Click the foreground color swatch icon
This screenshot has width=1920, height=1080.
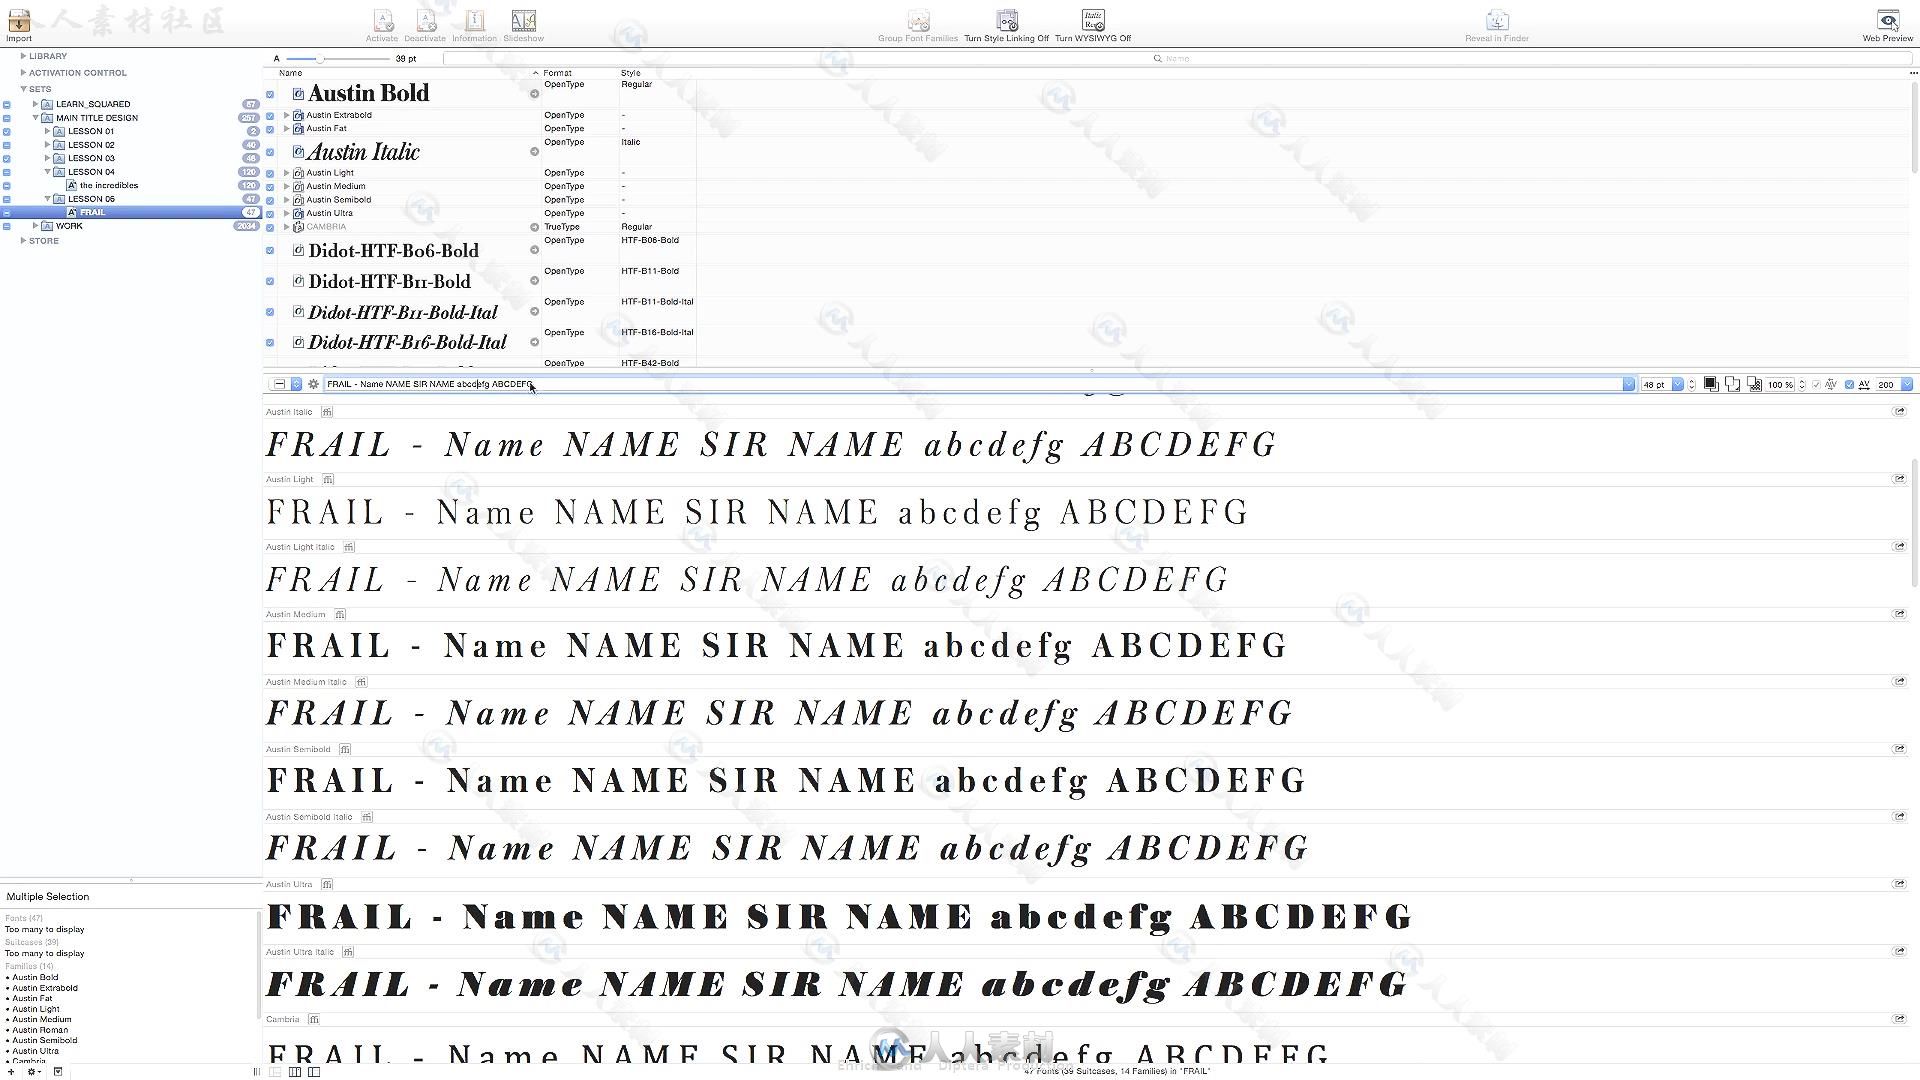[x=1711, y=384]
